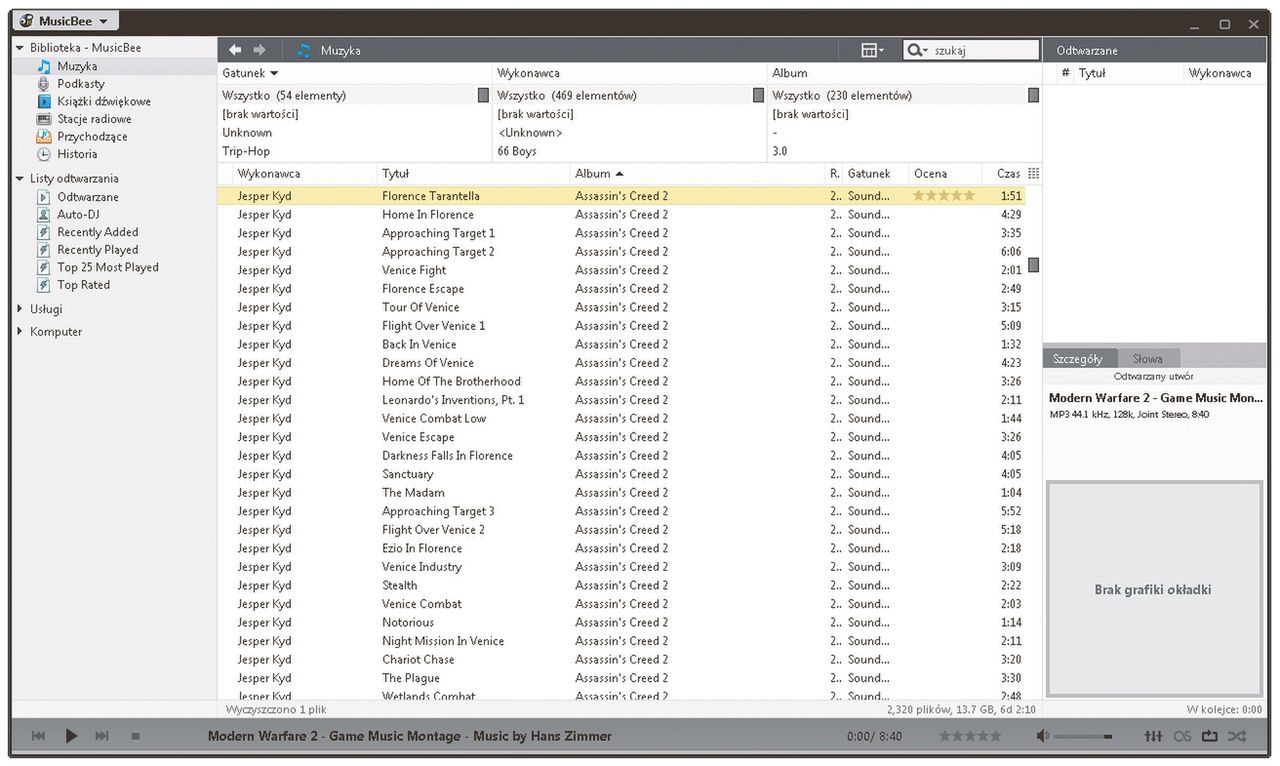1280x766 pixels.
Task: Sort track list by Ocena column
Action: click(930, 174)
